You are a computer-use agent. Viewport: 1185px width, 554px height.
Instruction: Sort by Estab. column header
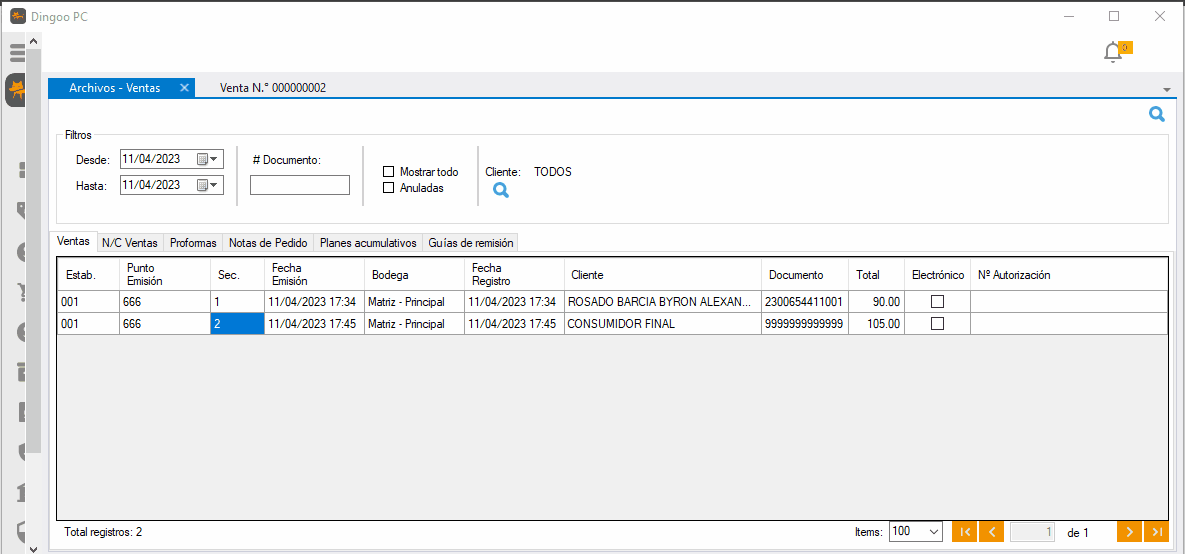point(88,274)
